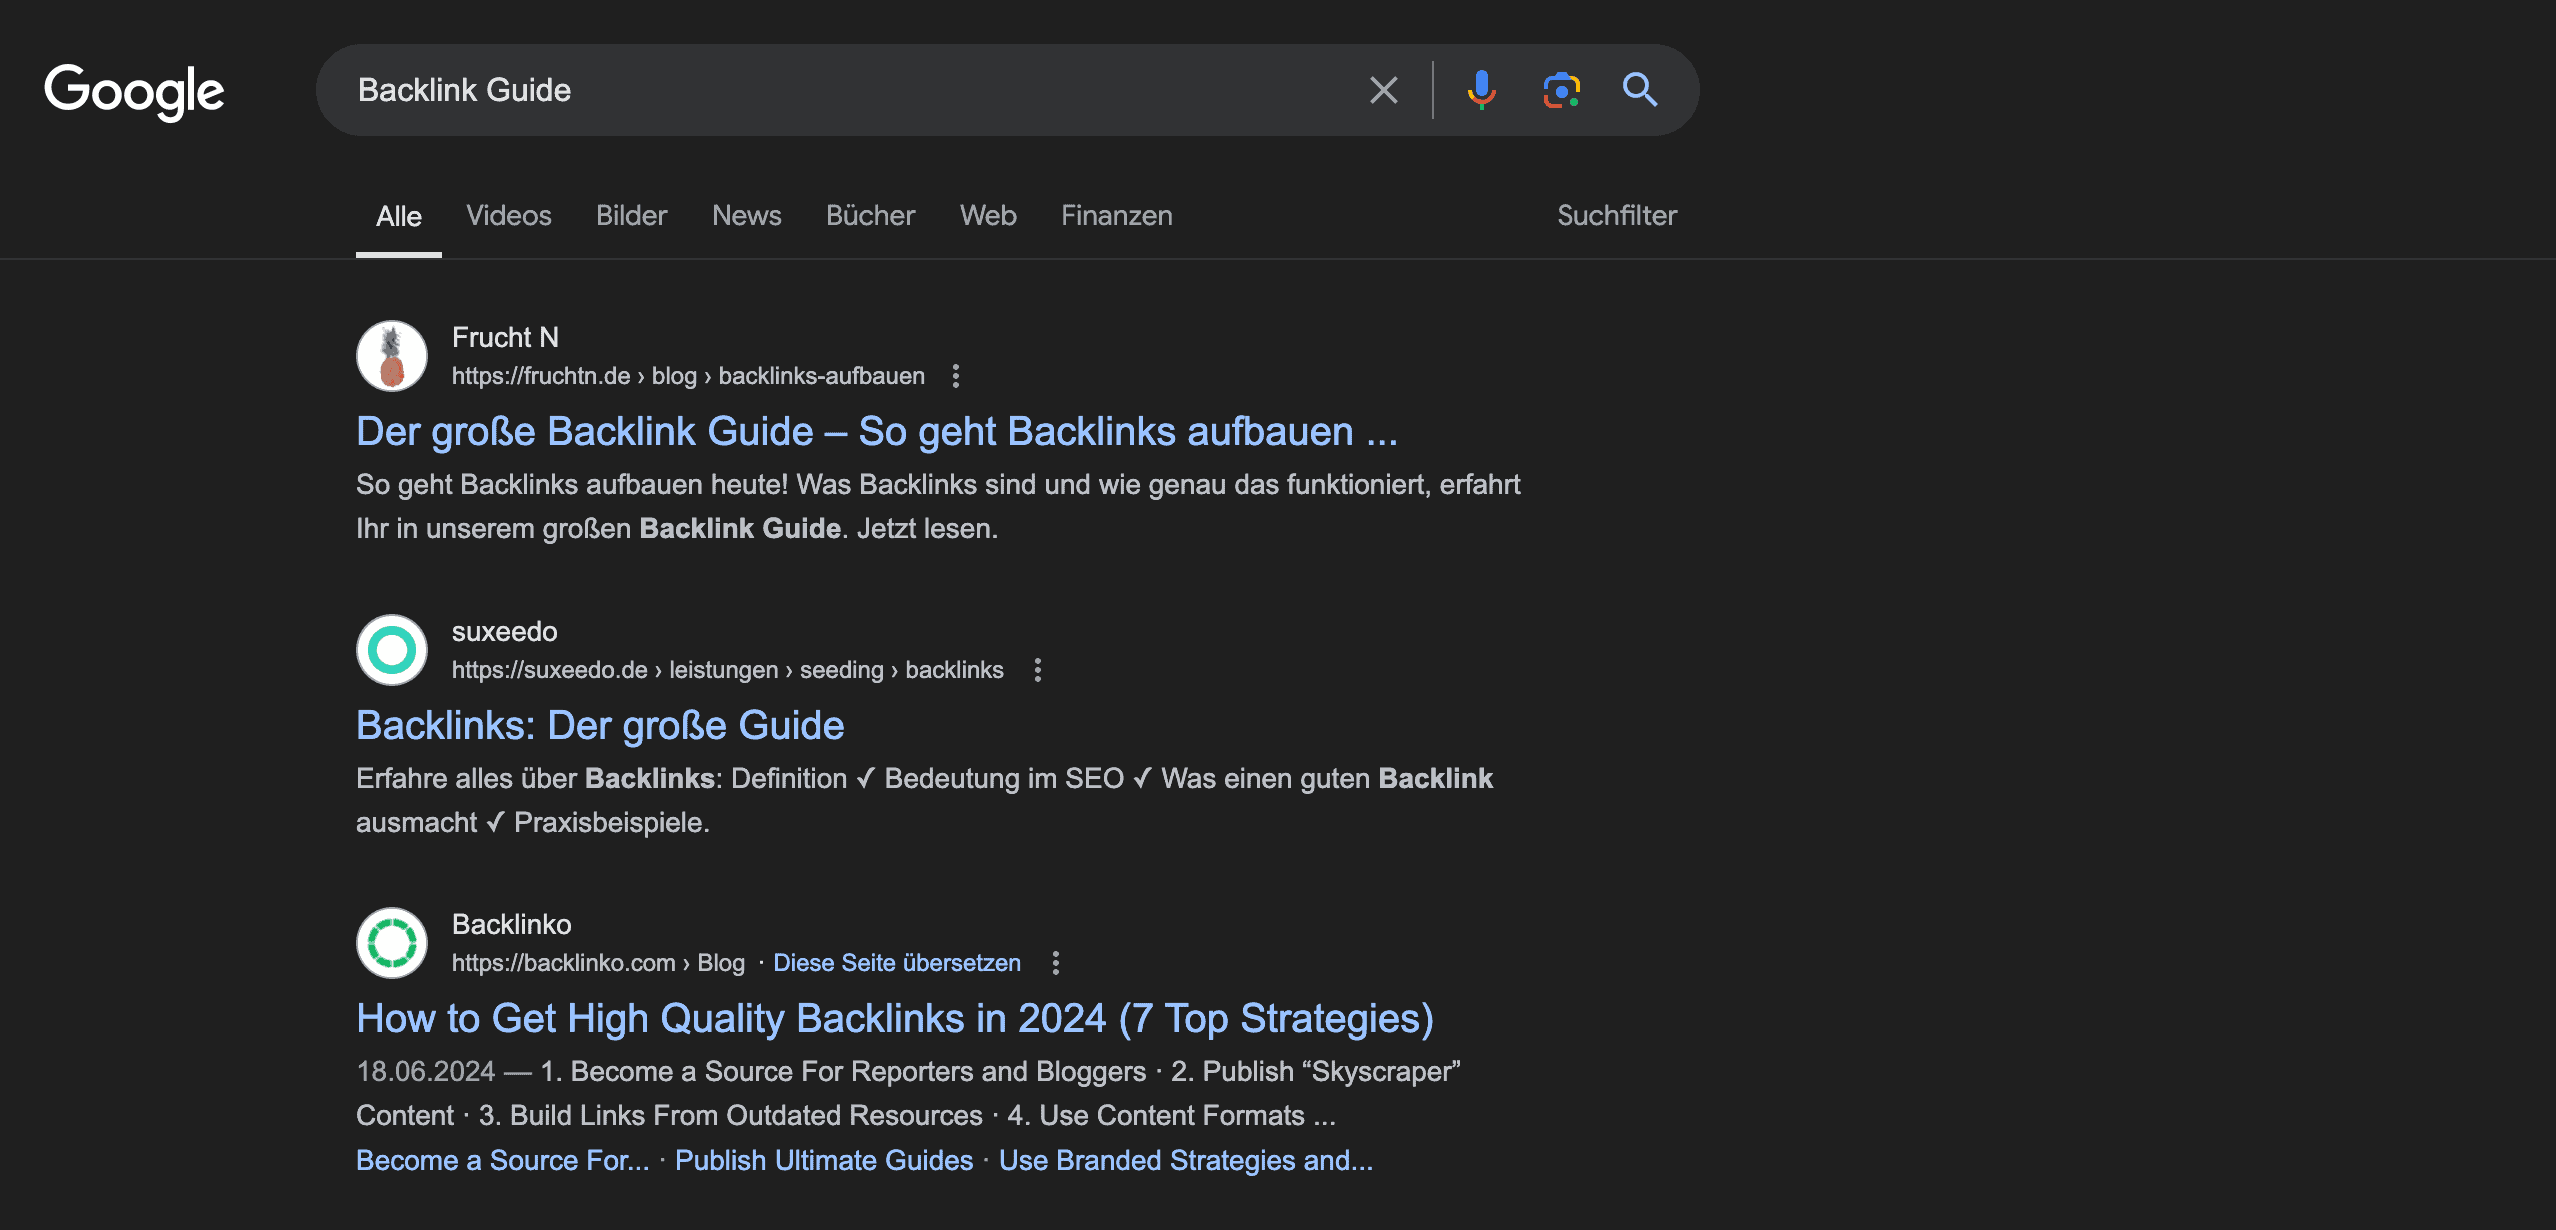This screenshot has height=1230, width=2556.
Task: Click the suxeedo teal ring favicon
Action: (392, 650)
